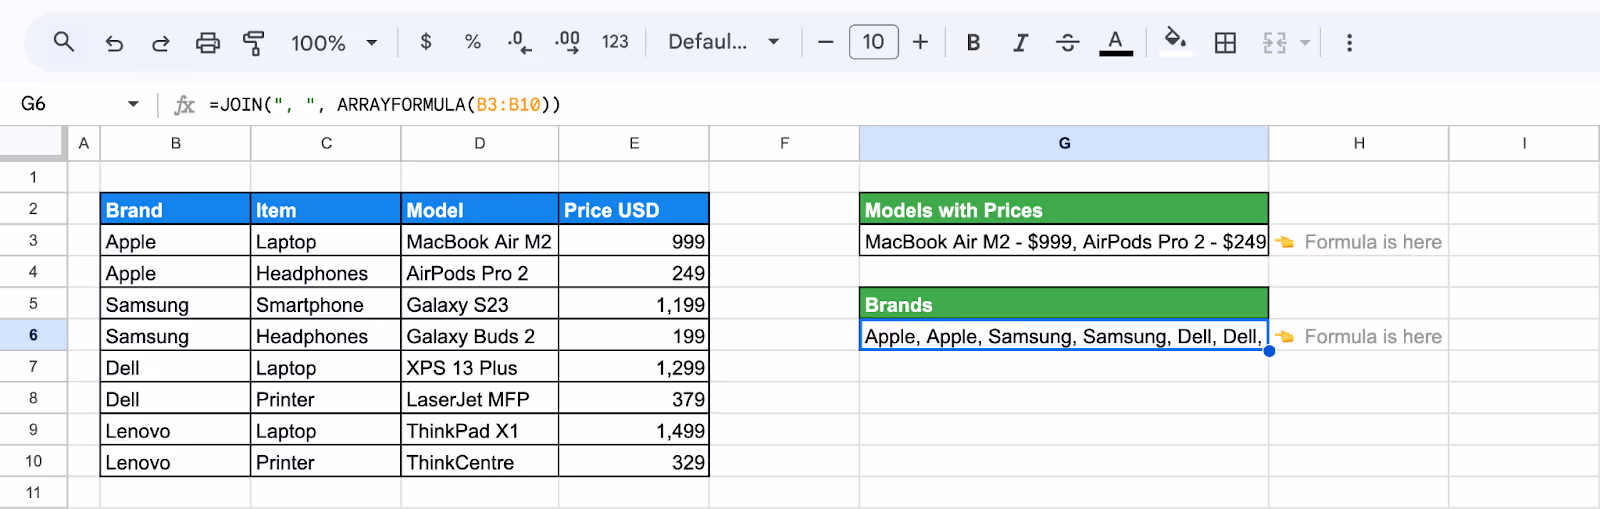This screenshot has height=509, width=1600.
Task: Select column G header
Action: (x=1064, y=143)
